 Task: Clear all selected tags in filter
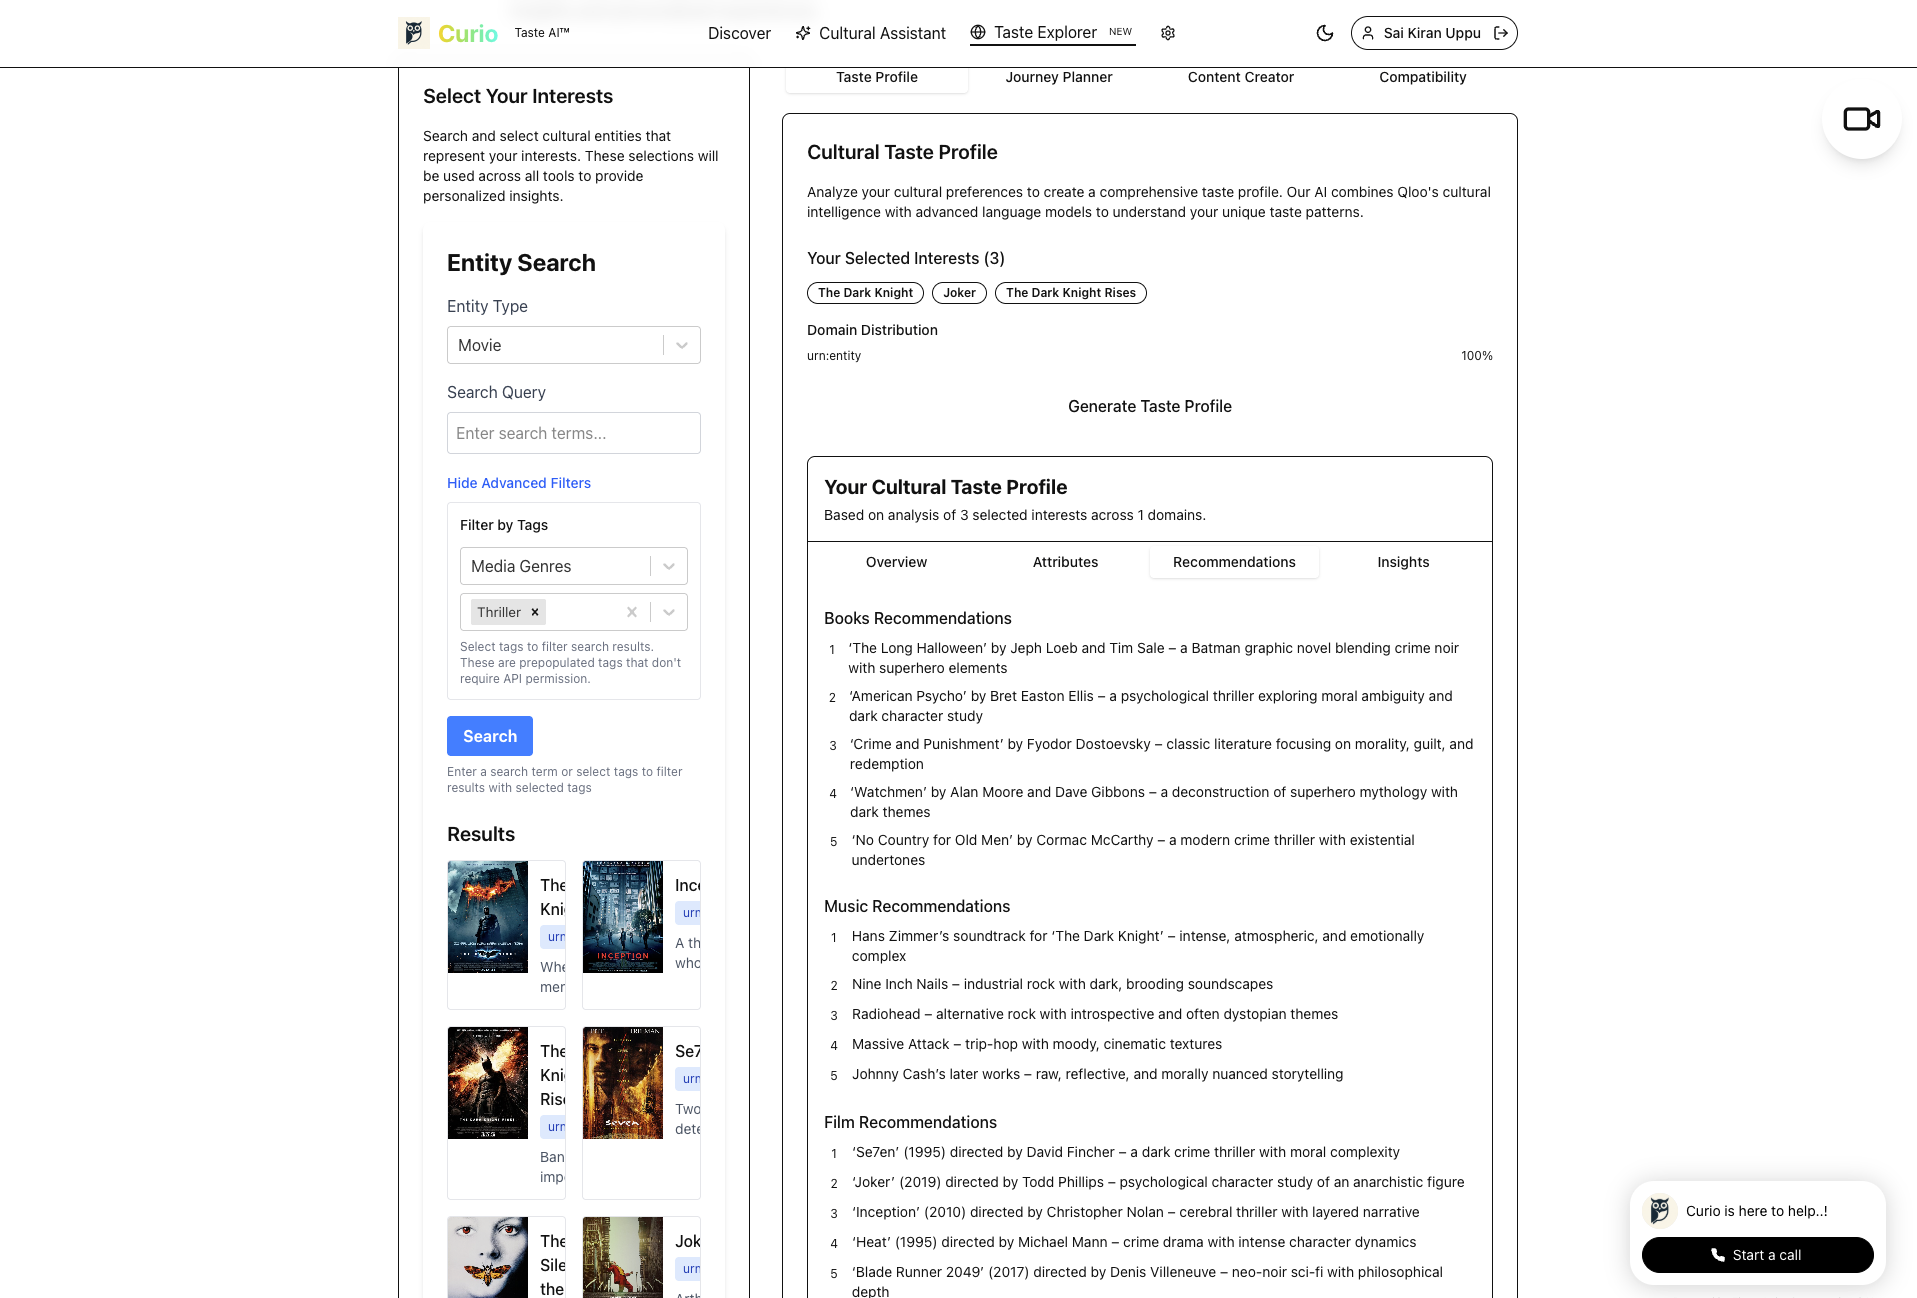(x=632, y=612)
